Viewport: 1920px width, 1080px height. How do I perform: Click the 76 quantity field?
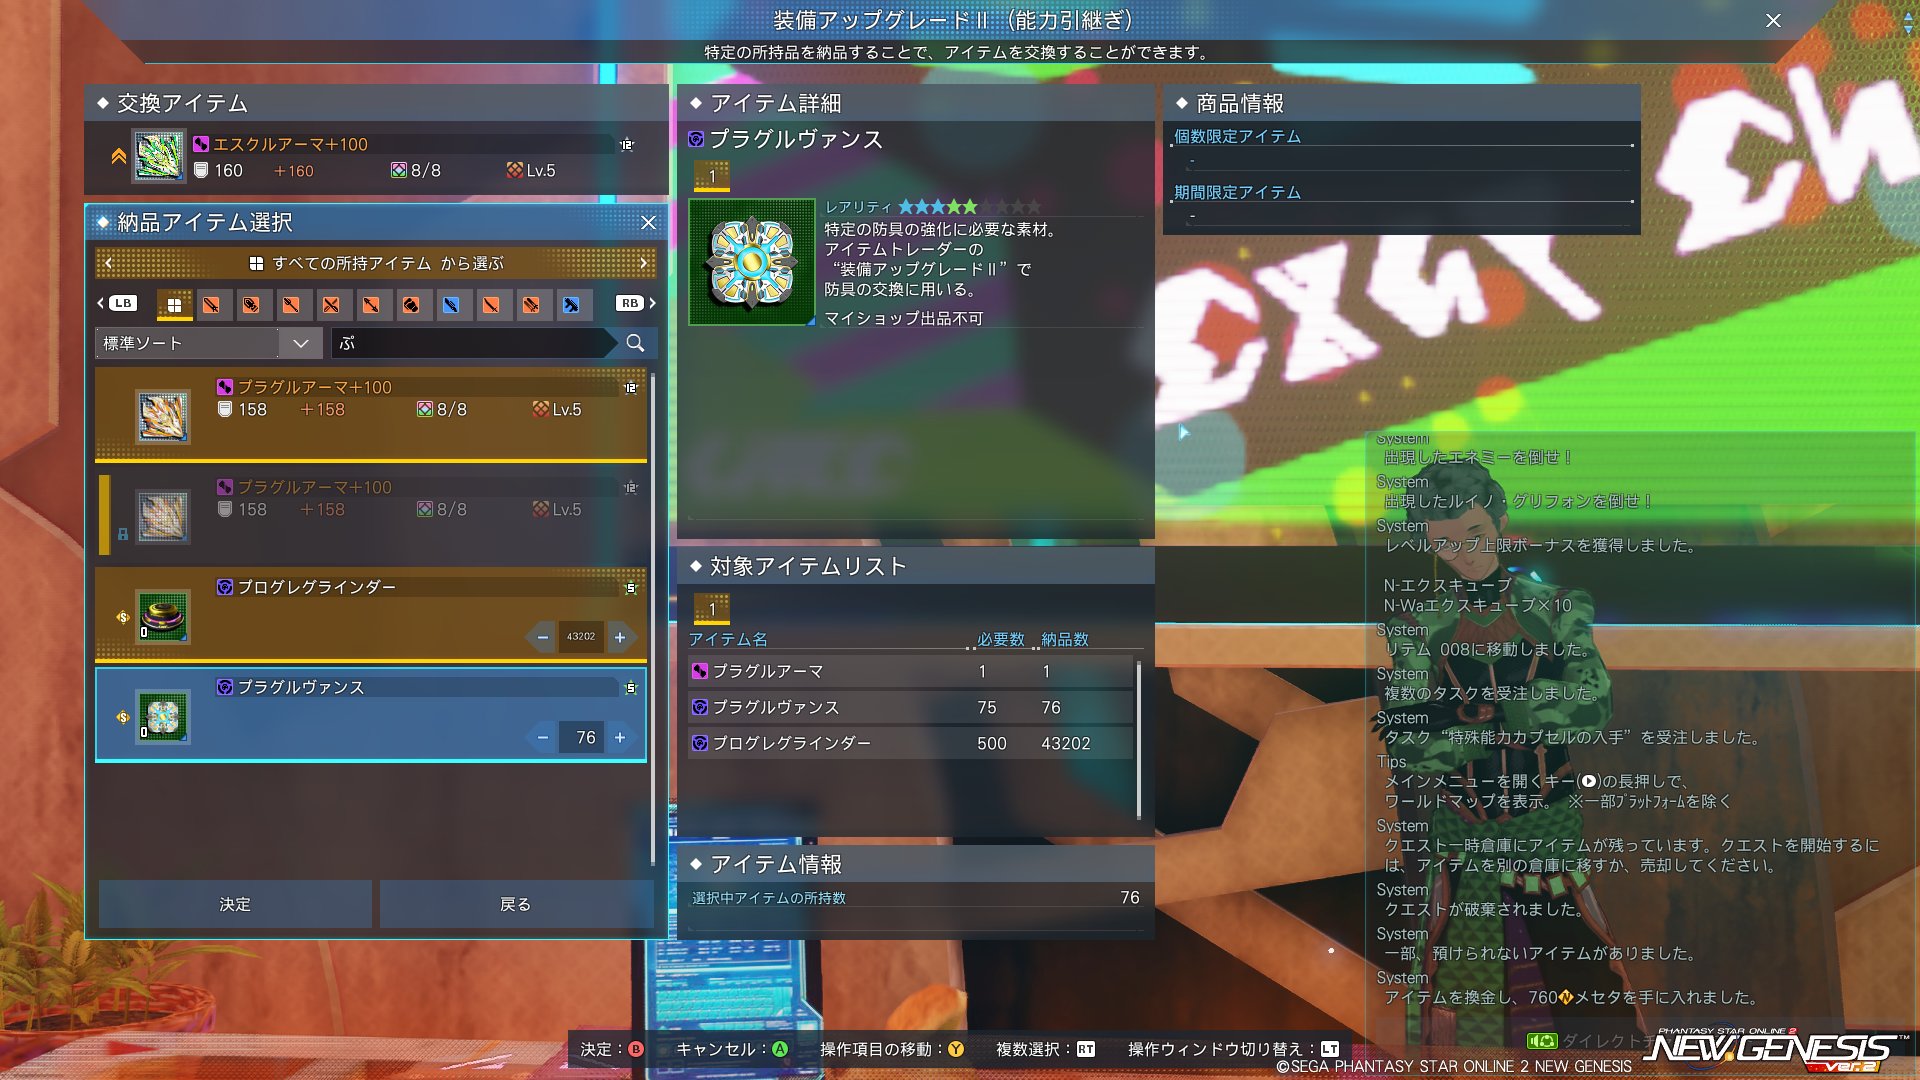click(x=581, y=737)
